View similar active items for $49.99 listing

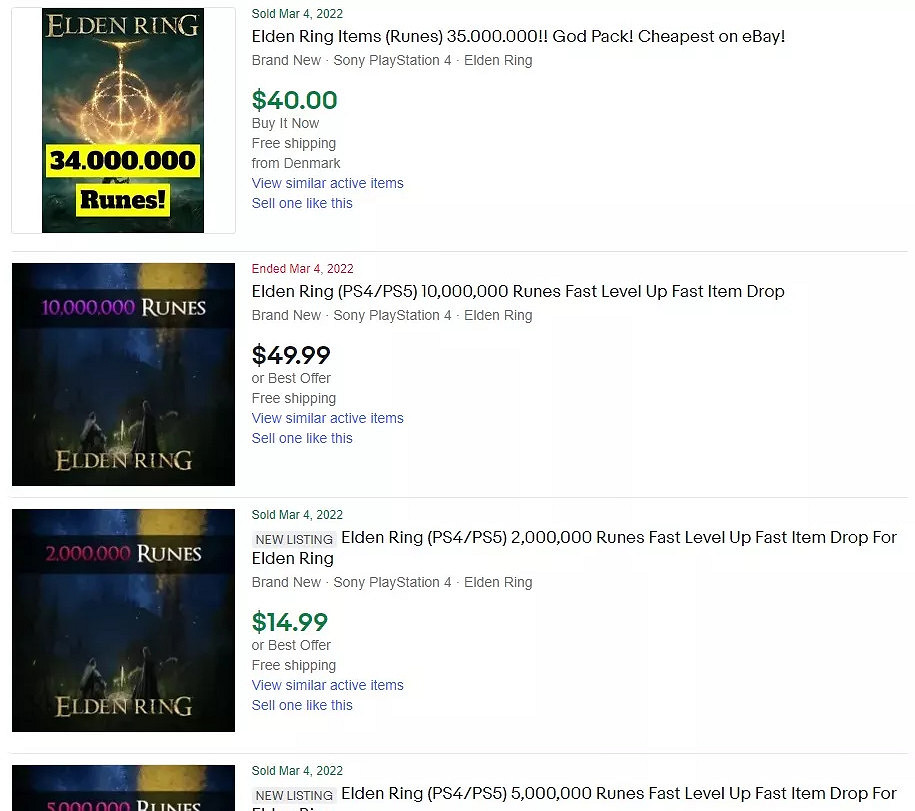[327, 418]
